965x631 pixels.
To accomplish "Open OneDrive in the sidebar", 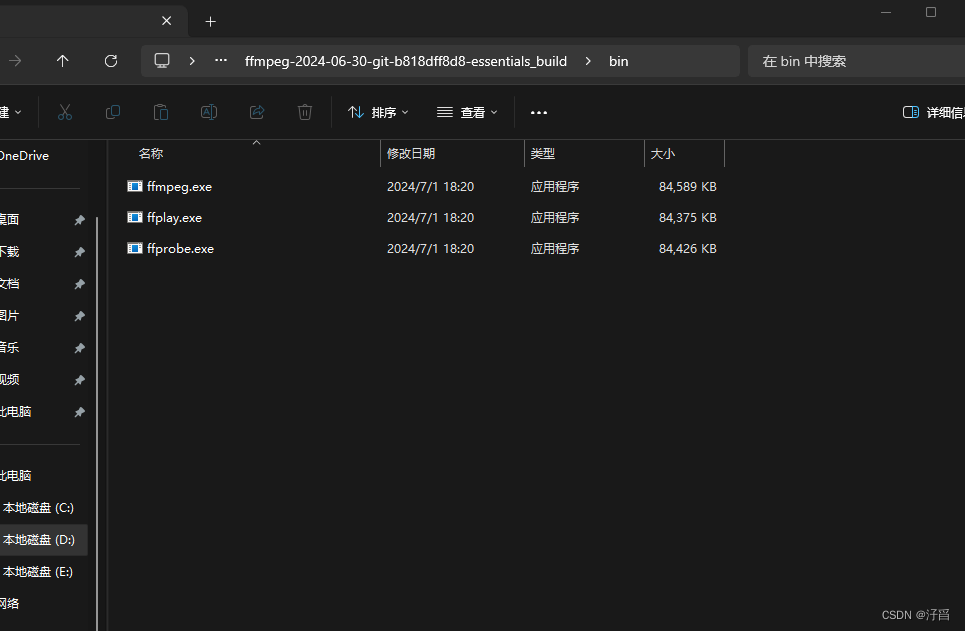I will click(x=25, y=156).
